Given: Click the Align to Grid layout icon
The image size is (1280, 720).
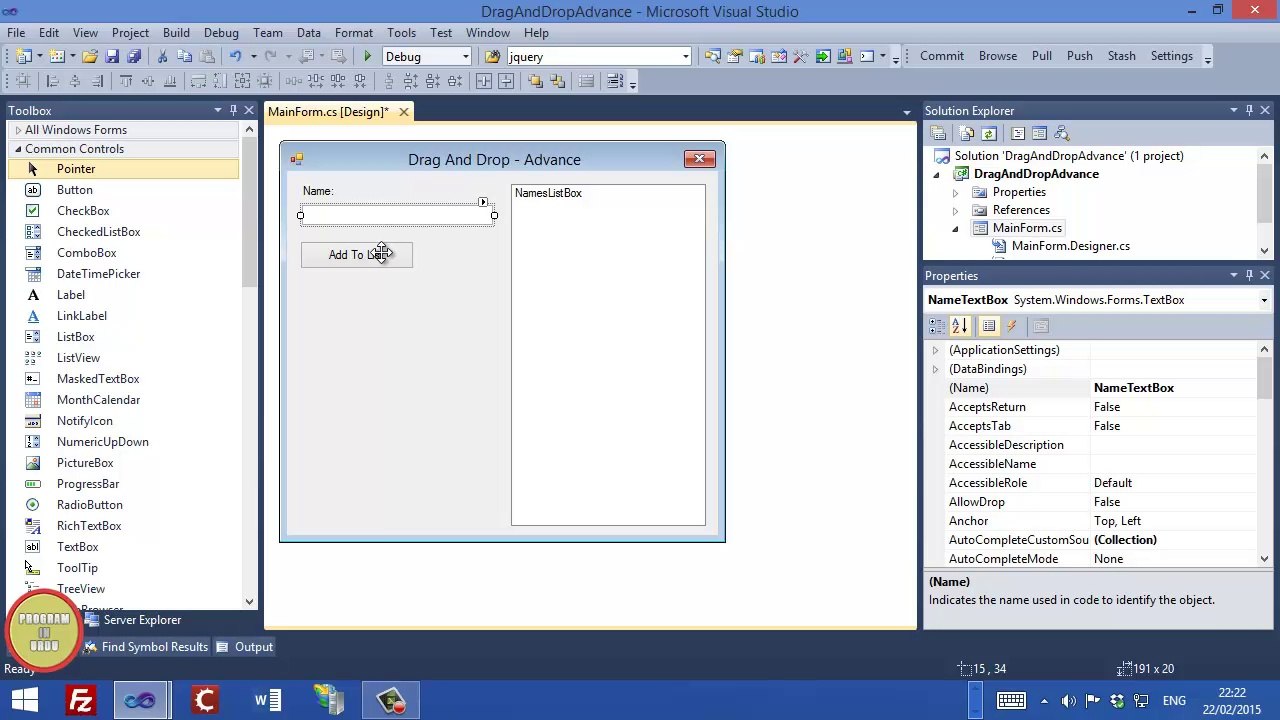Looking at the screenshot, I should pyautogui.click(x=22, y=81).
